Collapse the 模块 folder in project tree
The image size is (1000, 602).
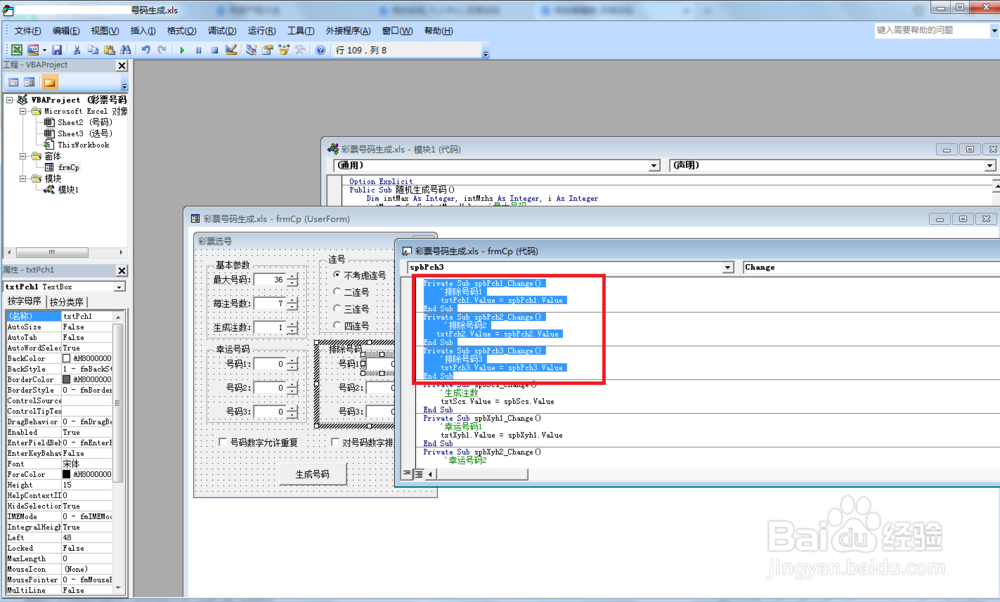click(x=23, y=179)
